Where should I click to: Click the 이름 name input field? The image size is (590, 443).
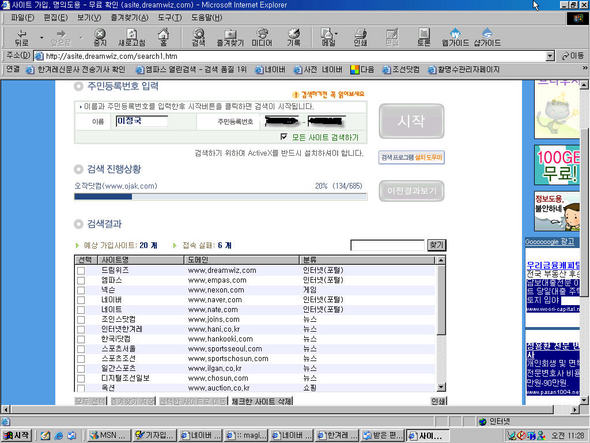pos(141,121)
